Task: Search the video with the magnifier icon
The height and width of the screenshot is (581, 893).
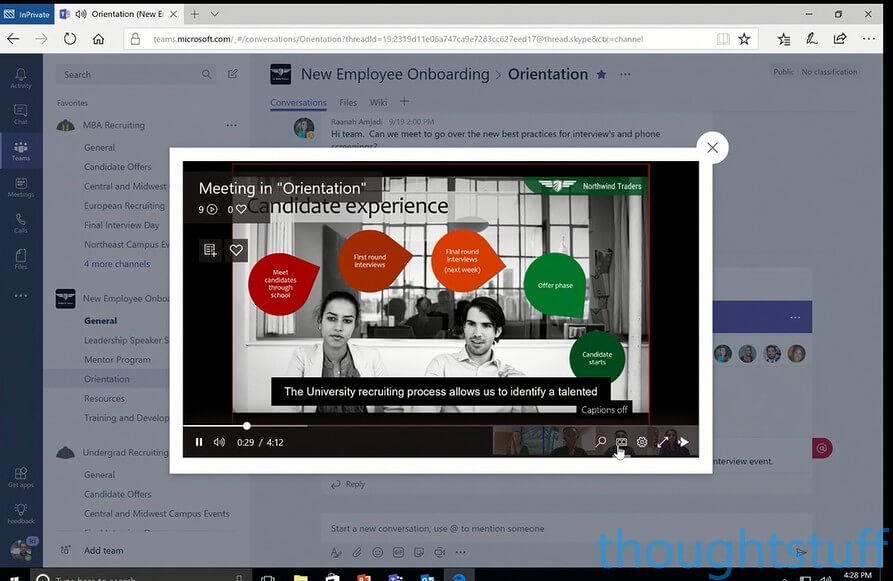Action: [601, 441]
